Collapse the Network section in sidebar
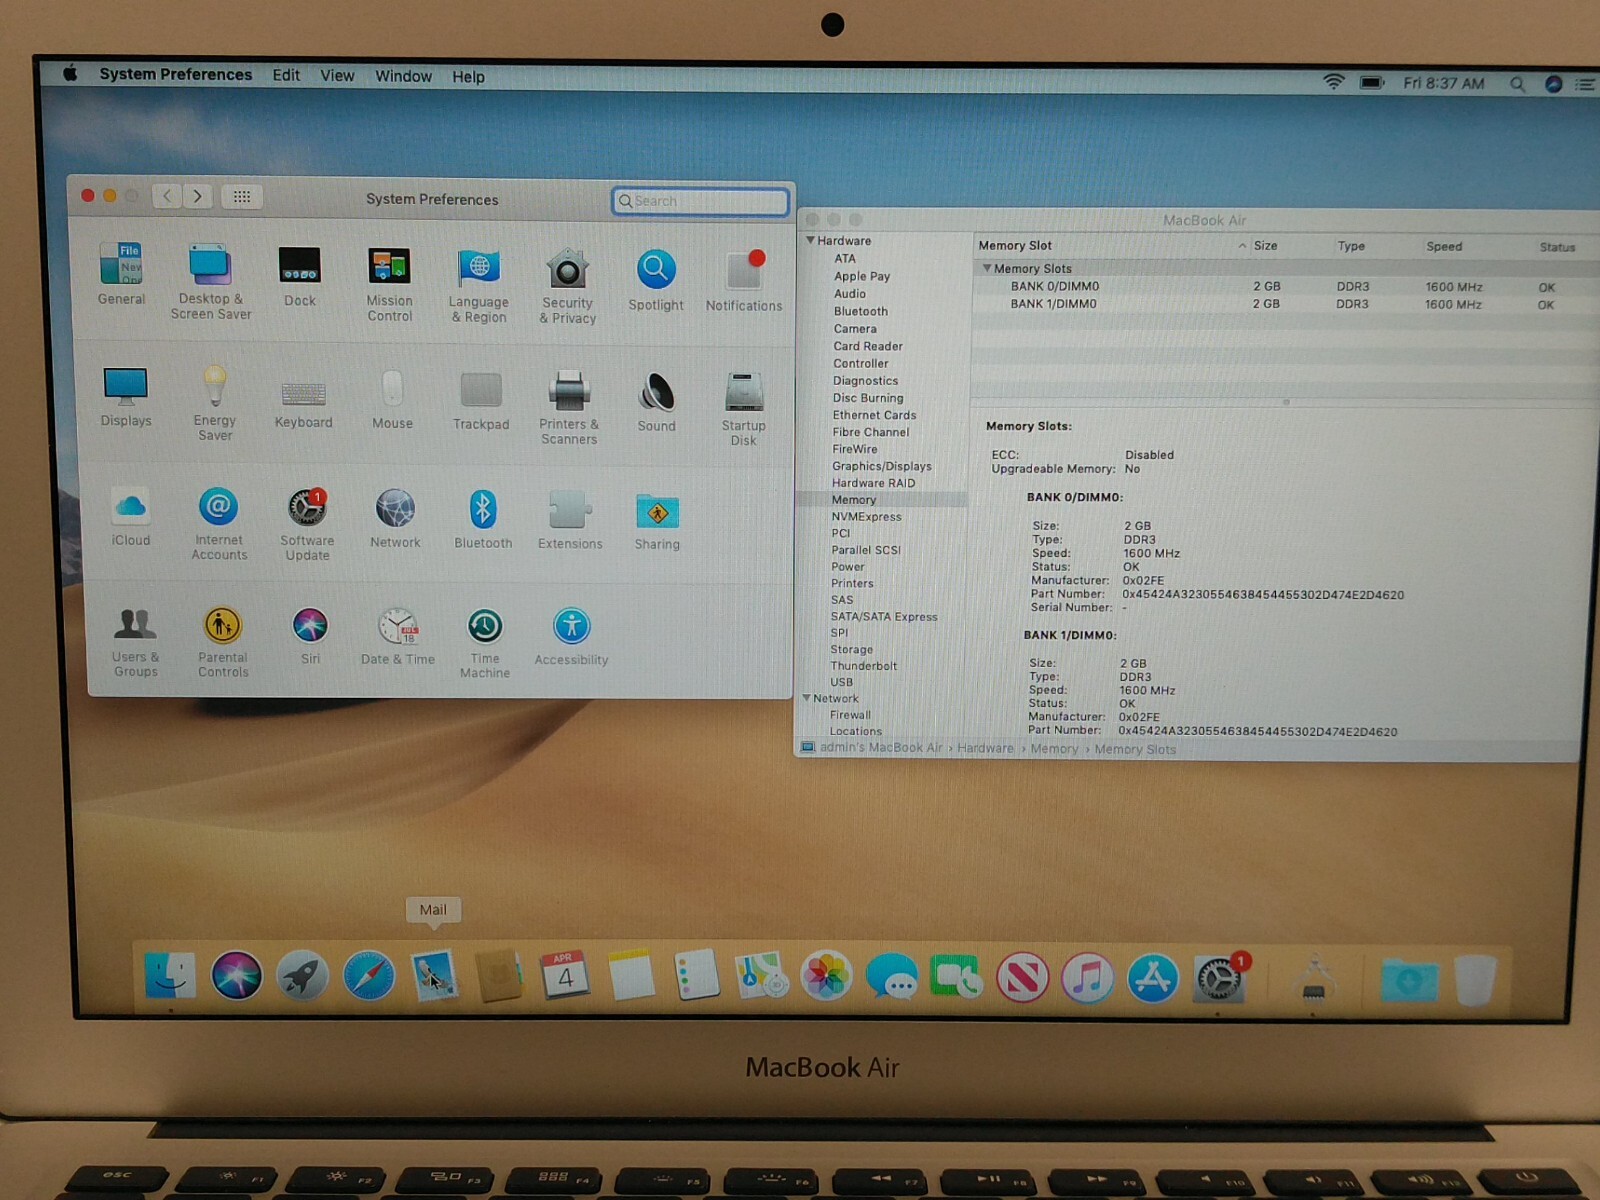Image resolution: width=1600 pixels, height=1200 pixels. coord(807,698)
